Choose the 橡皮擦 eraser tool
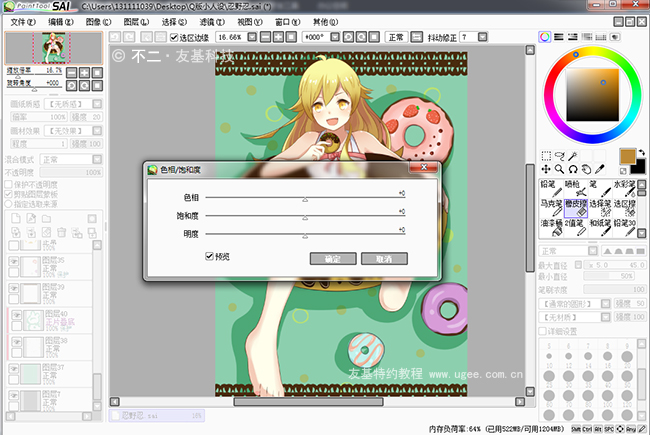650x435 pixels. click(575, 208)
